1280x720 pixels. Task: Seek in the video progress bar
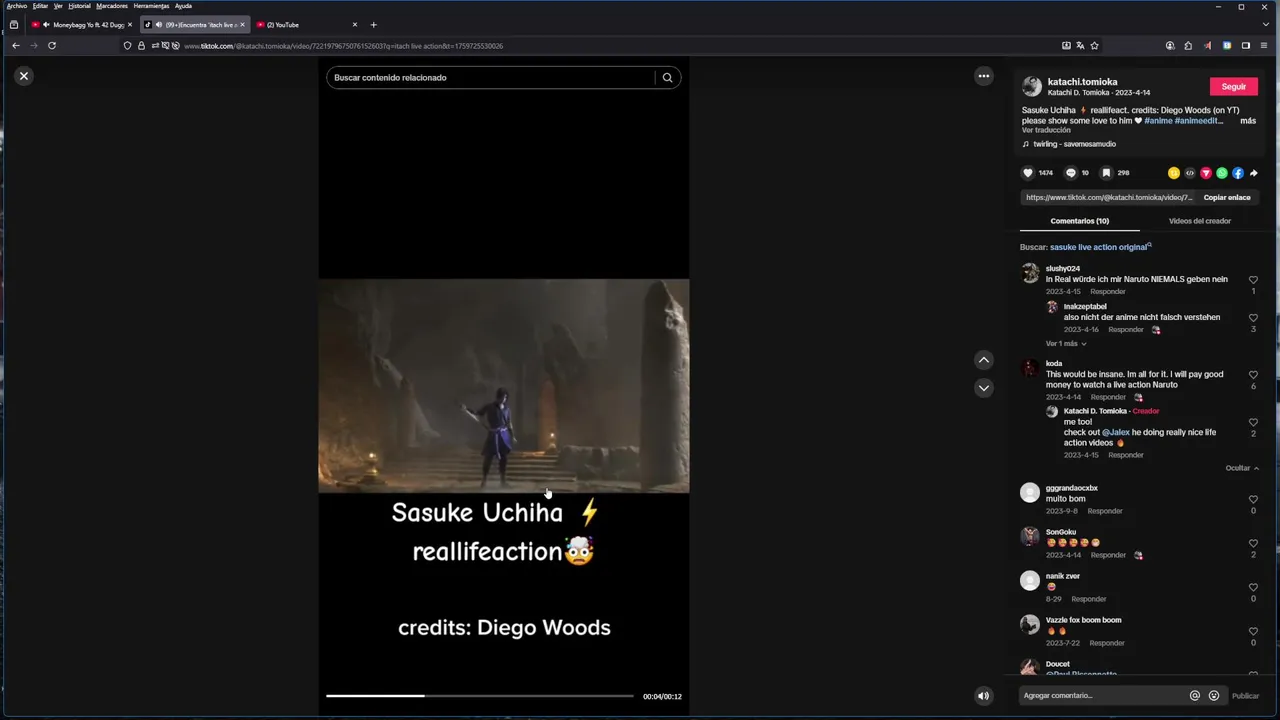(x=479, y=696)
